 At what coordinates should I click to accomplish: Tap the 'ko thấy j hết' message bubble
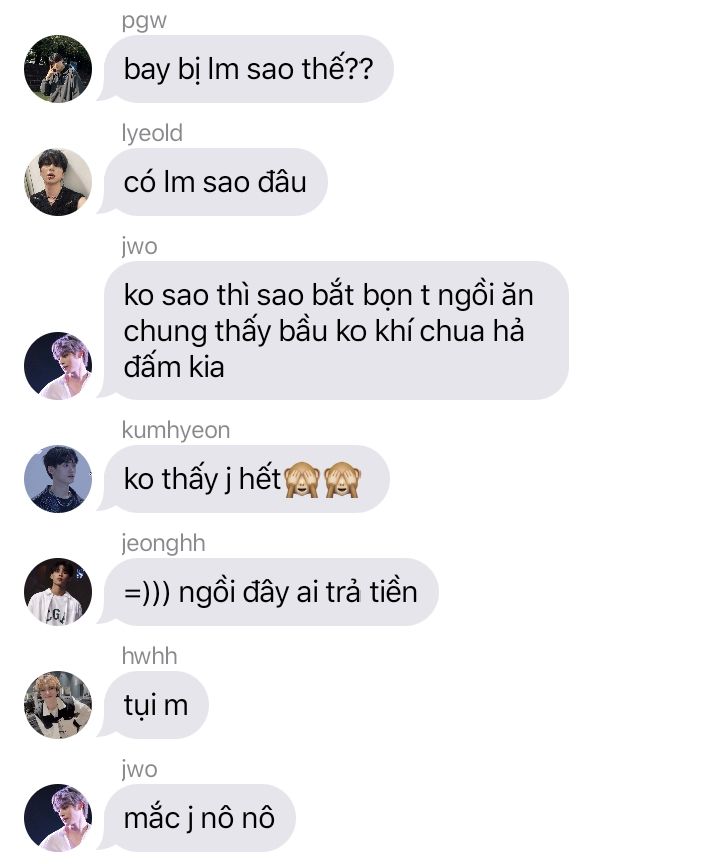(243, 479)
